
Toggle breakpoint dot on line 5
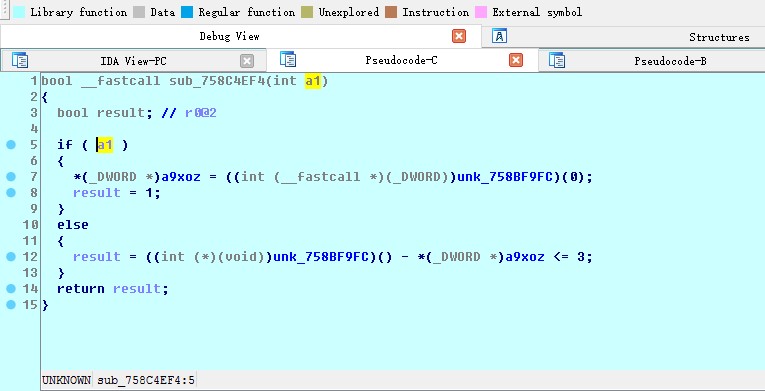pyautogui.click(x=11, y=145)
